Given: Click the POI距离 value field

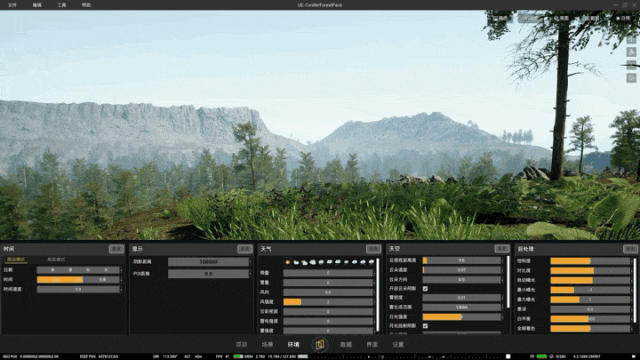Looking at the screenshot, I should point(208,273).
